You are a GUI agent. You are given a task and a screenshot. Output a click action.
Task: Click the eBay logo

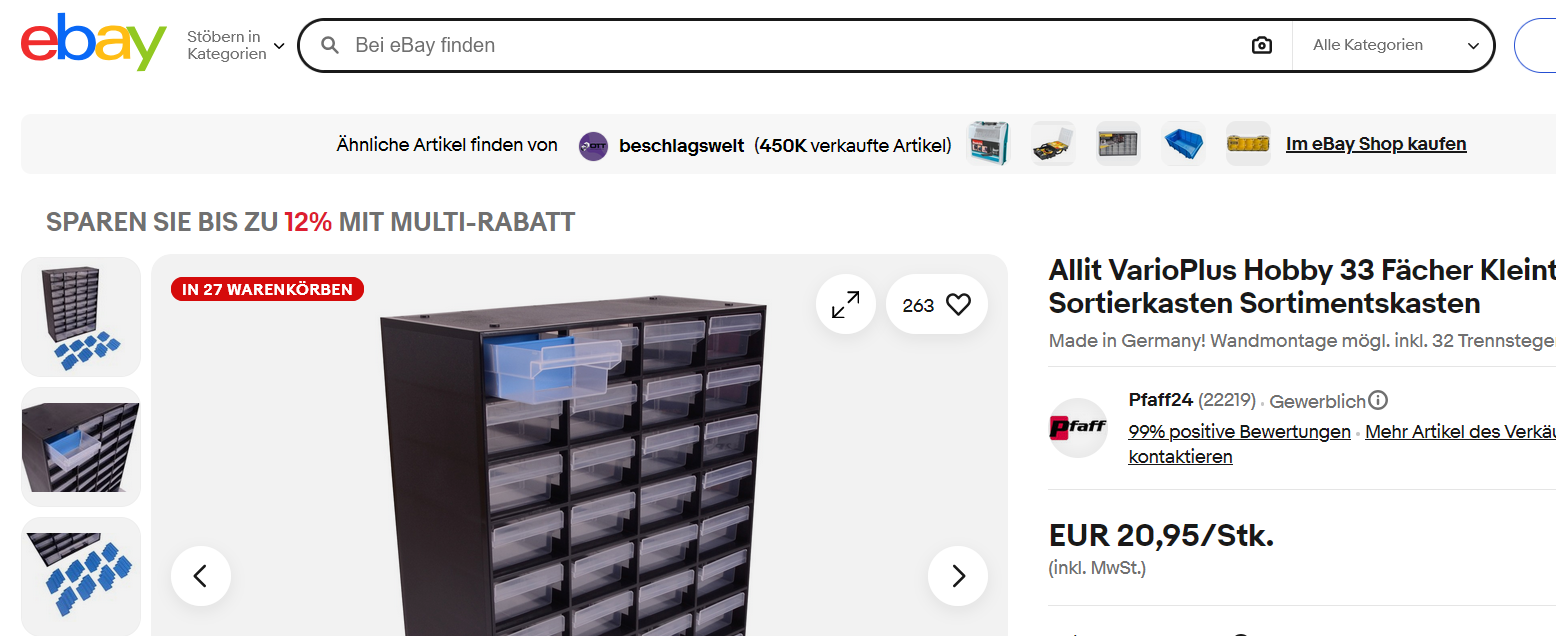pos(93,43)
